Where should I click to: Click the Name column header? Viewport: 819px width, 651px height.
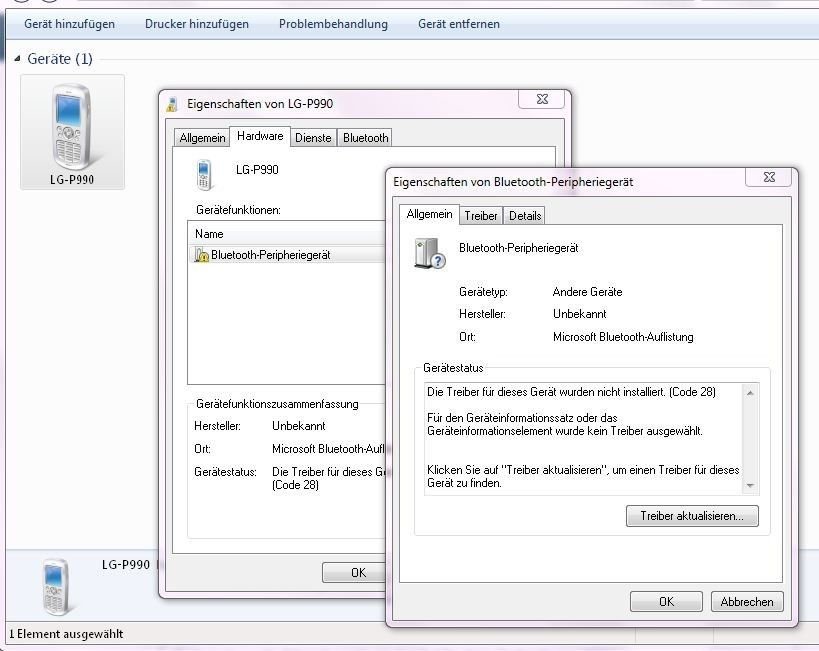pyautogui.click(x=287, y=234)
